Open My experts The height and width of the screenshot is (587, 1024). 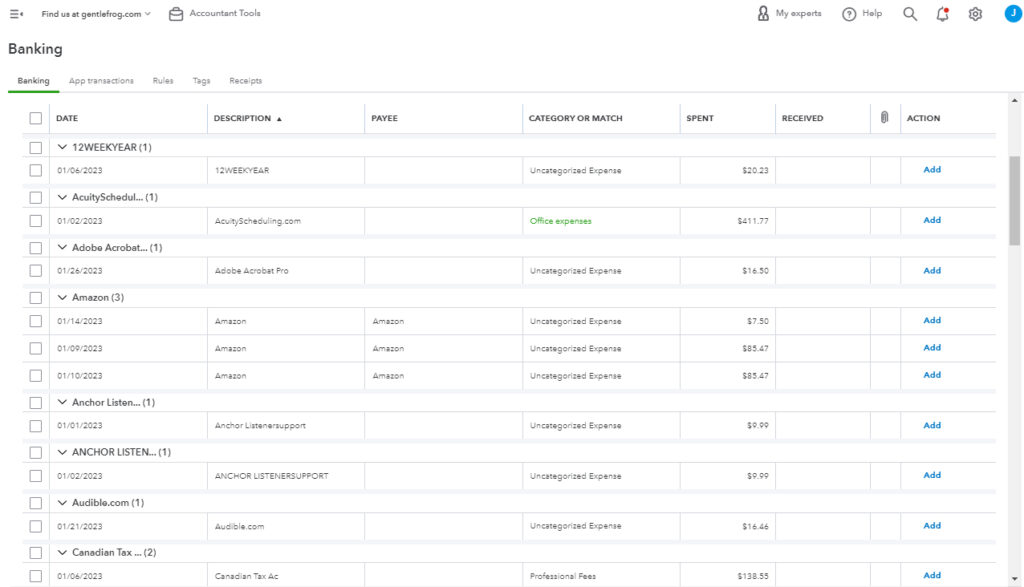[787, 13]
